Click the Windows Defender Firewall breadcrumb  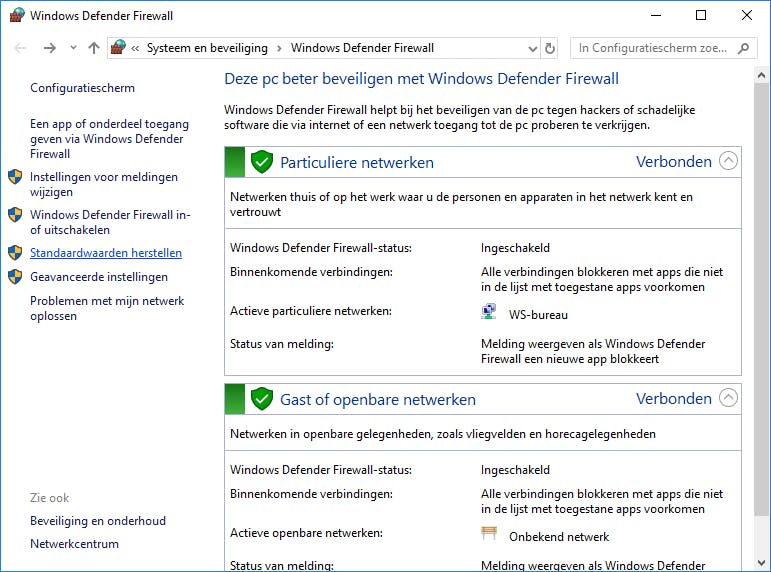[362, 48]
